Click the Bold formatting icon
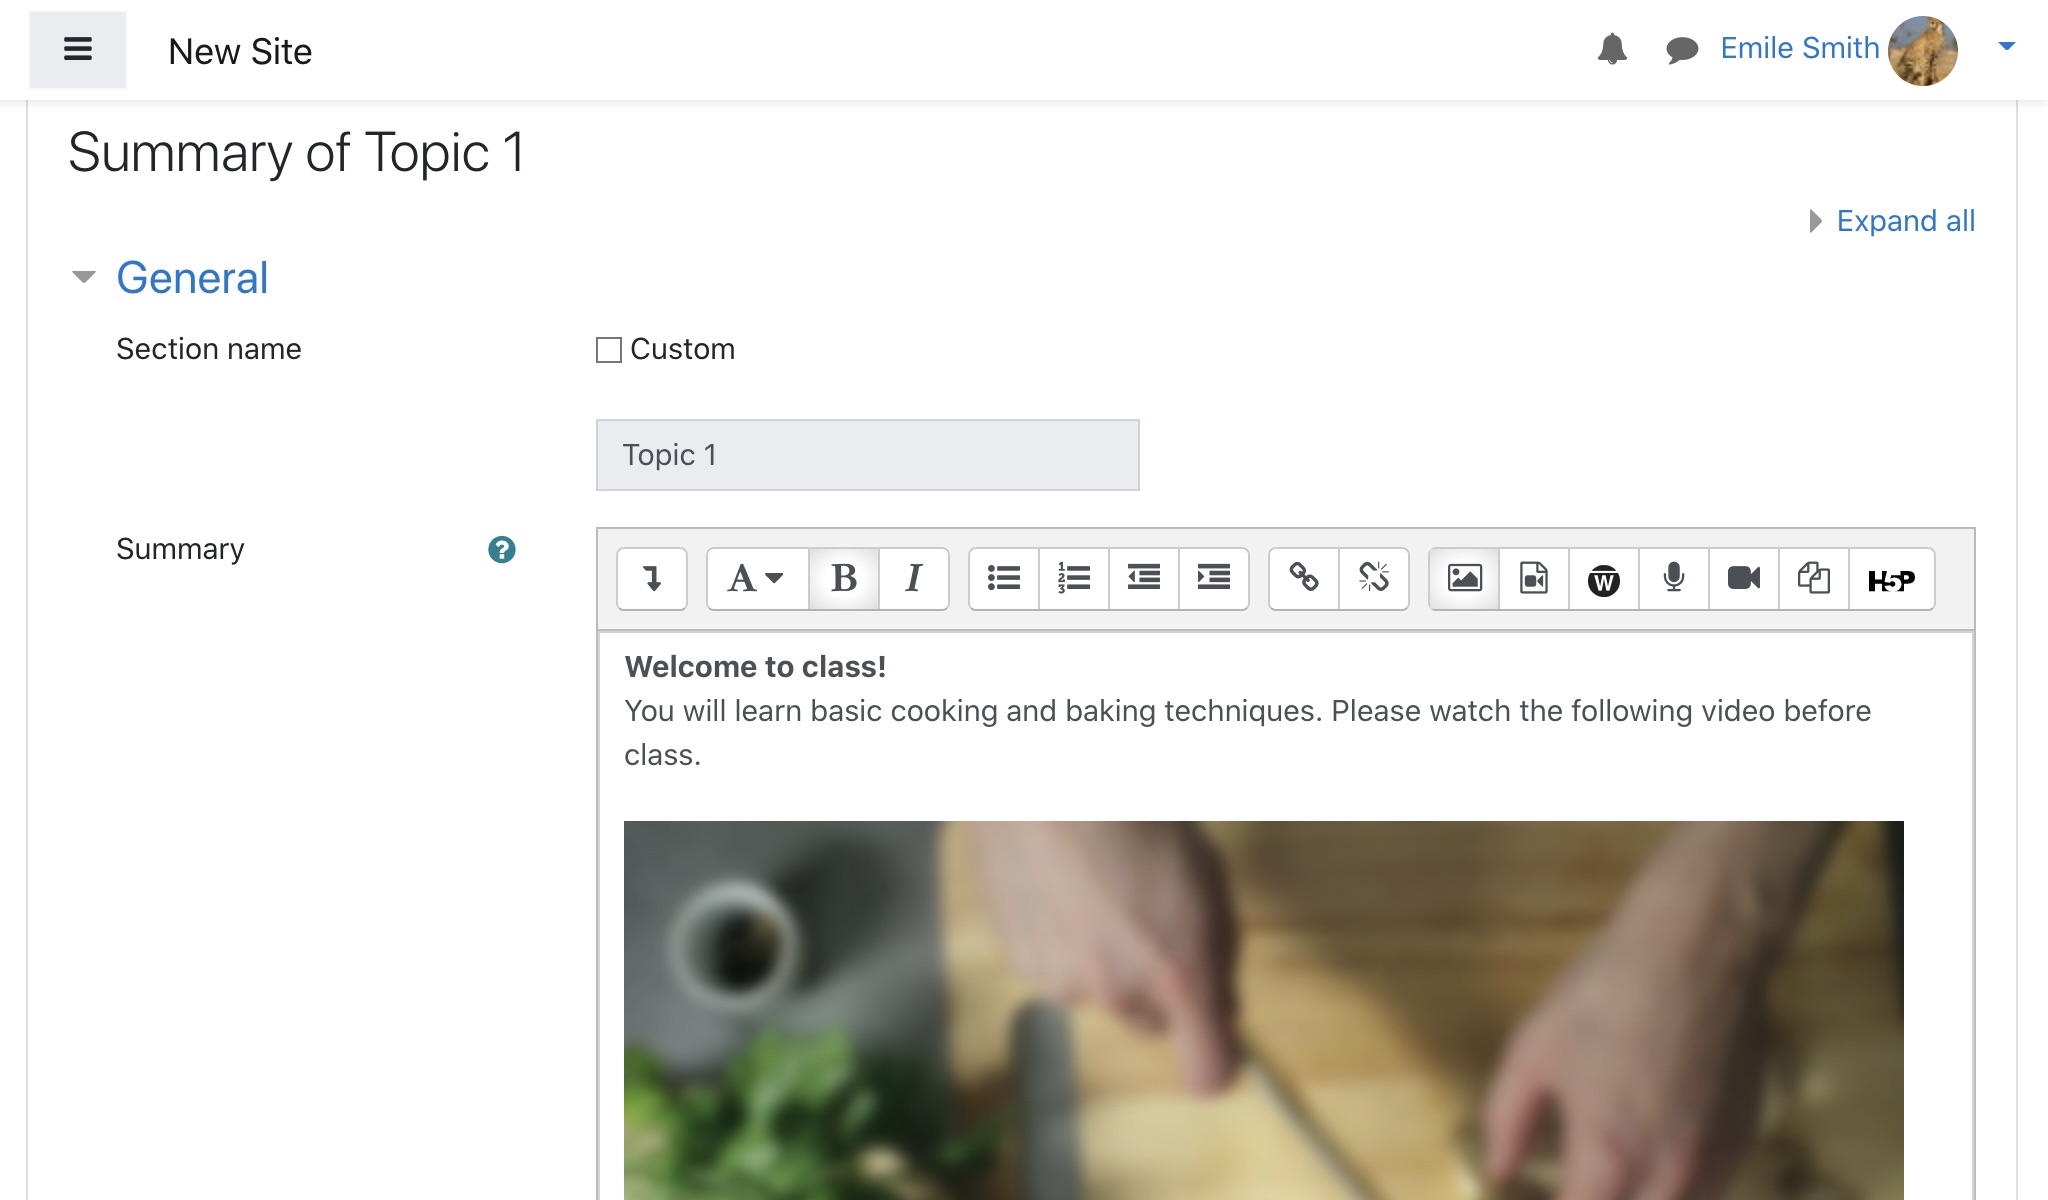 pyautogui.click(x=845, y=579)
